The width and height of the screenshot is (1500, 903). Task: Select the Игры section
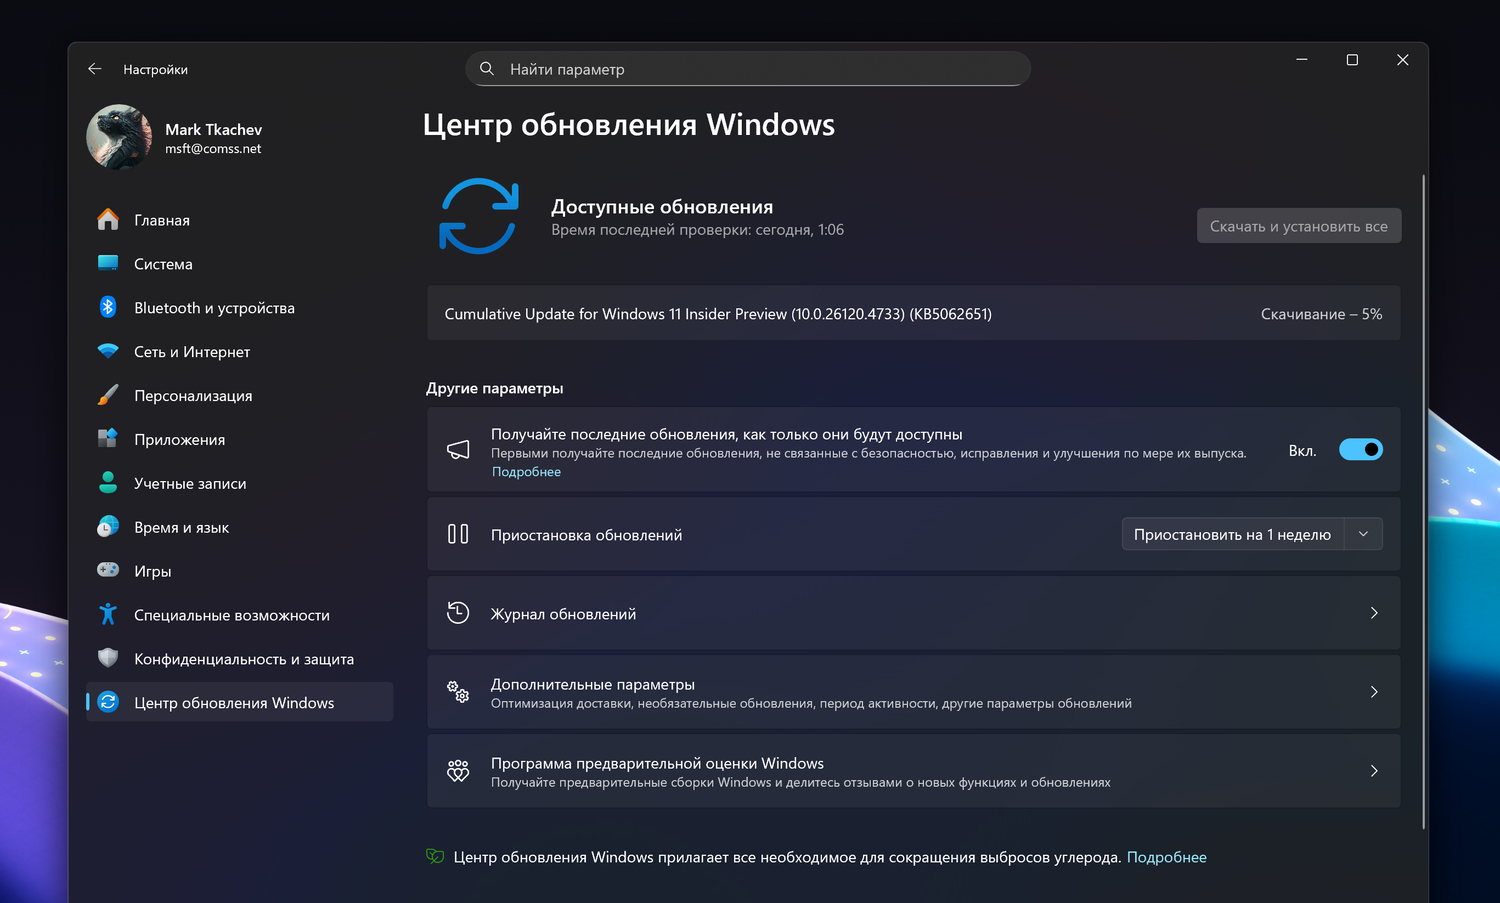coord(240,571)
